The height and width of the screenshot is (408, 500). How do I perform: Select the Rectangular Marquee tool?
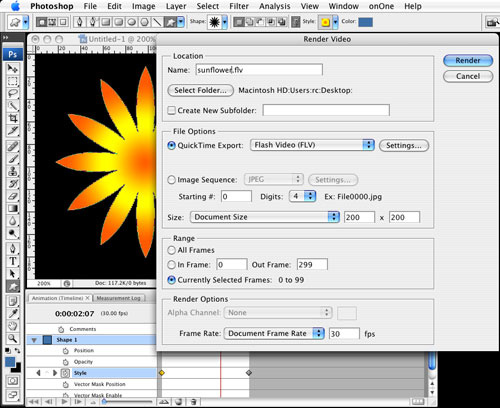point(13,81)
